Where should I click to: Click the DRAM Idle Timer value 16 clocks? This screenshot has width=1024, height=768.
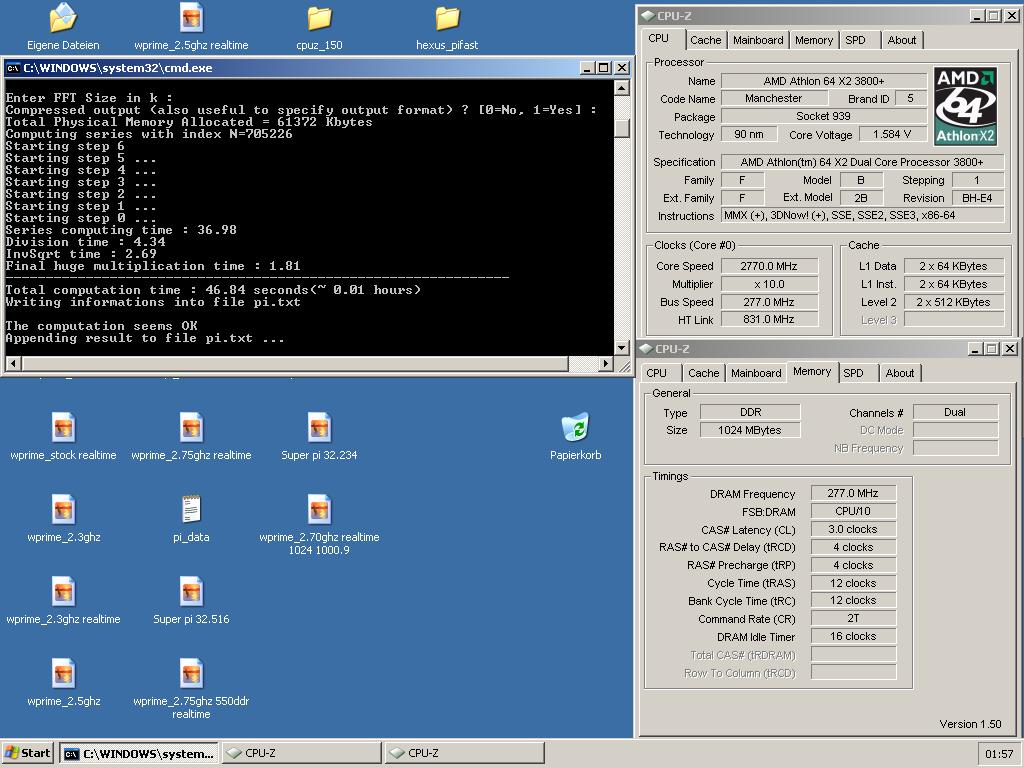(853, 636)
